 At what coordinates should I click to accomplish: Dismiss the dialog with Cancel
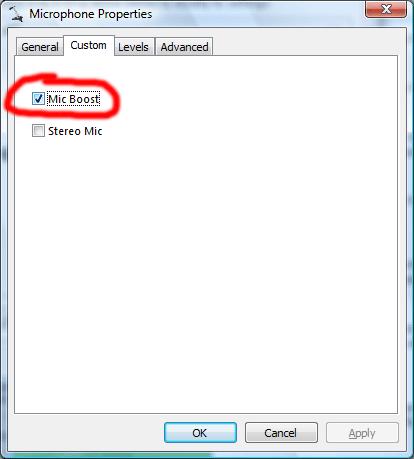pyautogui.click(x=281, y=433)
